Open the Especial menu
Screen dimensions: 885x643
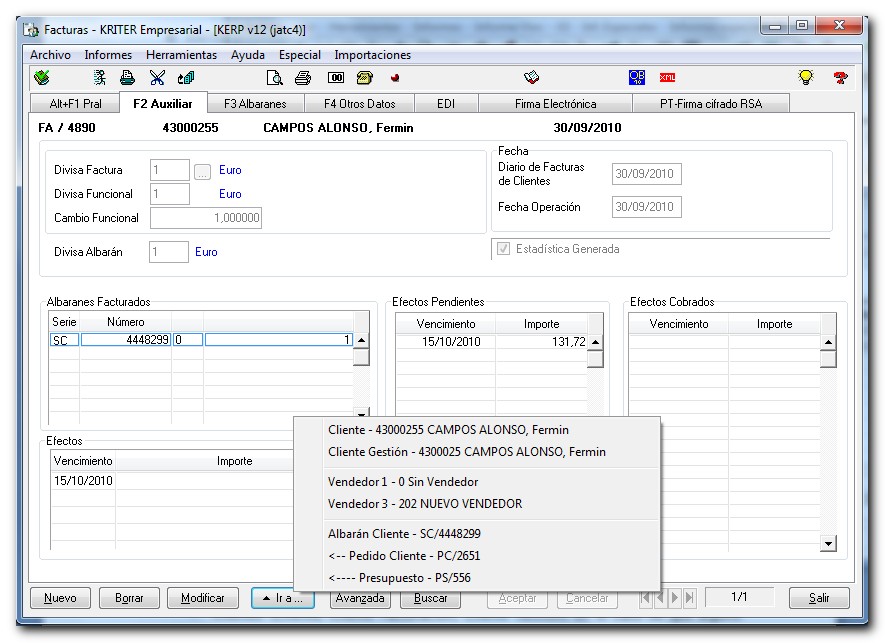[x=300, y=55]
